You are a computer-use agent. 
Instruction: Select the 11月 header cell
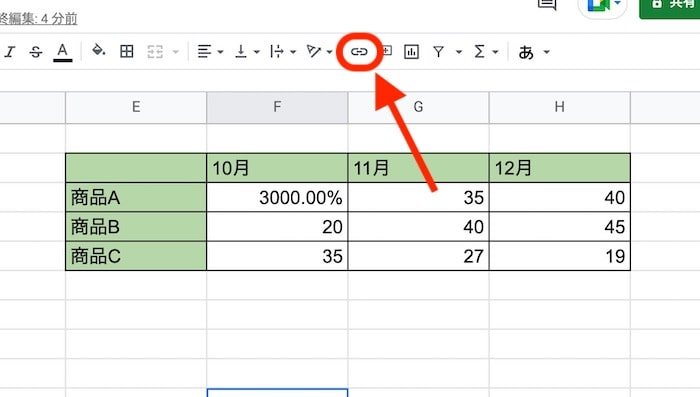point(418,168)
